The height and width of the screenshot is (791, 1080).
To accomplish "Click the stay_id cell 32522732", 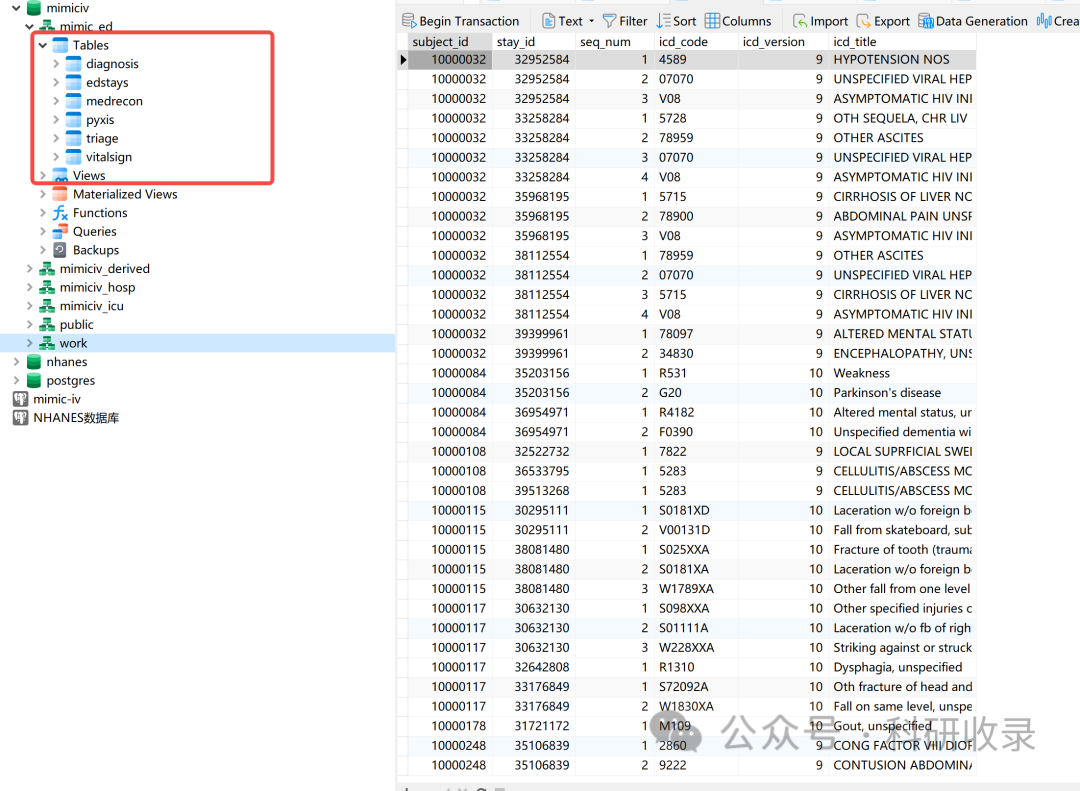I will click(x=533, y=451).
